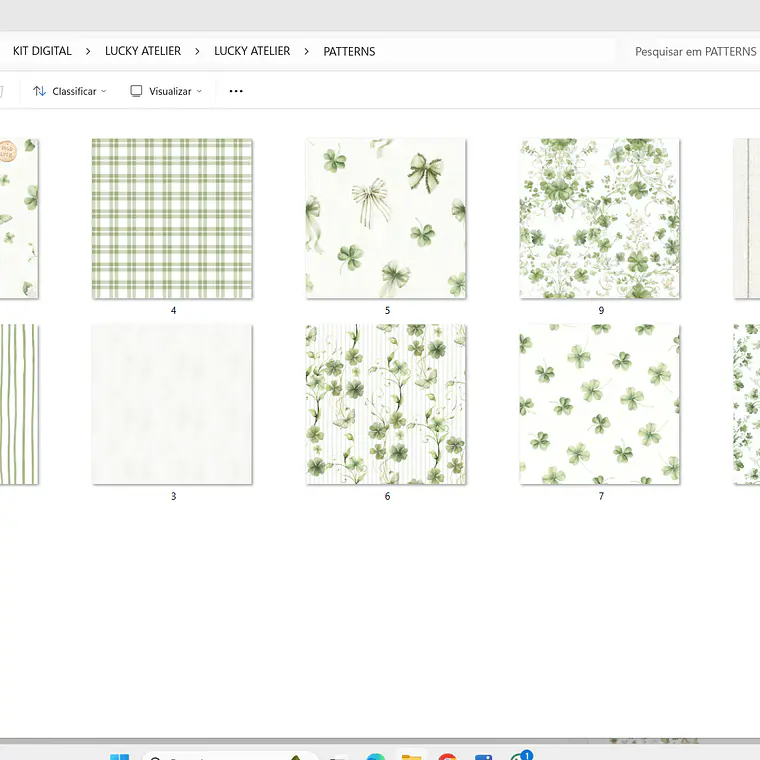
Task: Open the Classificar sort dropdown
Action: [x=70, y=91]
